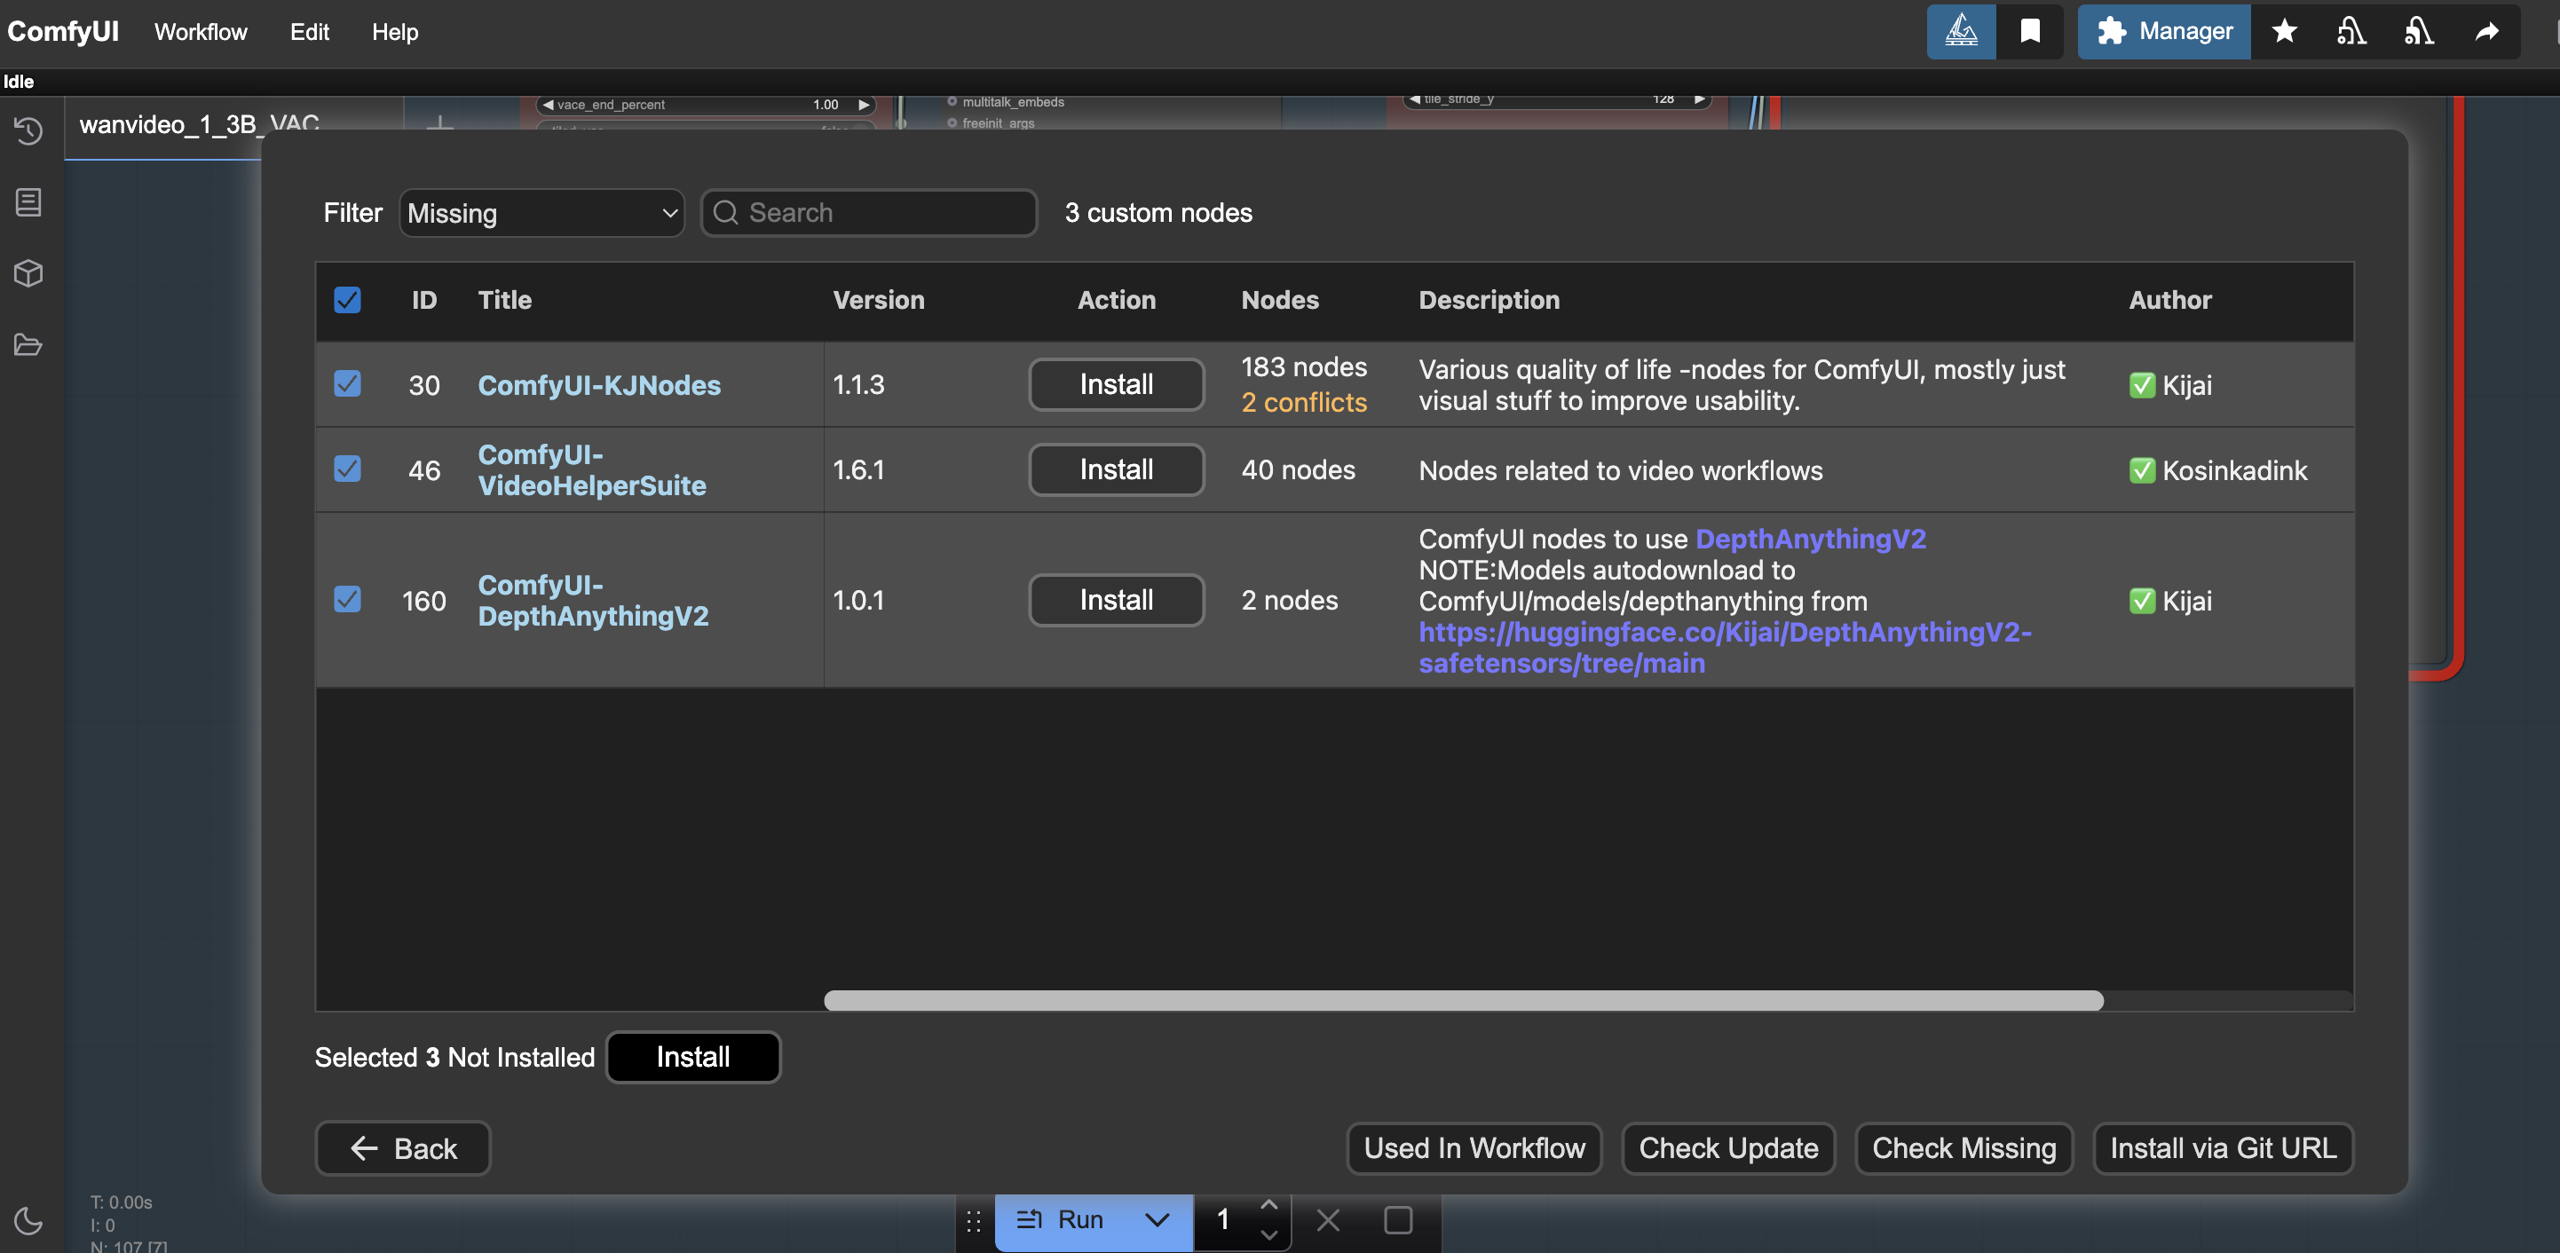Open the huggingface.co Kijai safetensors link
This screenshot has height=1253, width=2560.
point(1725,647)
